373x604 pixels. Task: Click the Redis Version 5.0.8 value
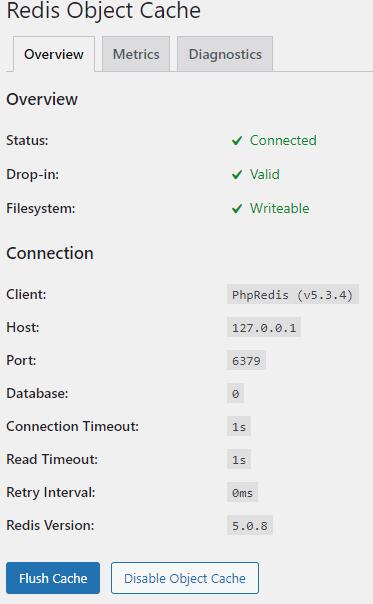click(x=250, y=526)
